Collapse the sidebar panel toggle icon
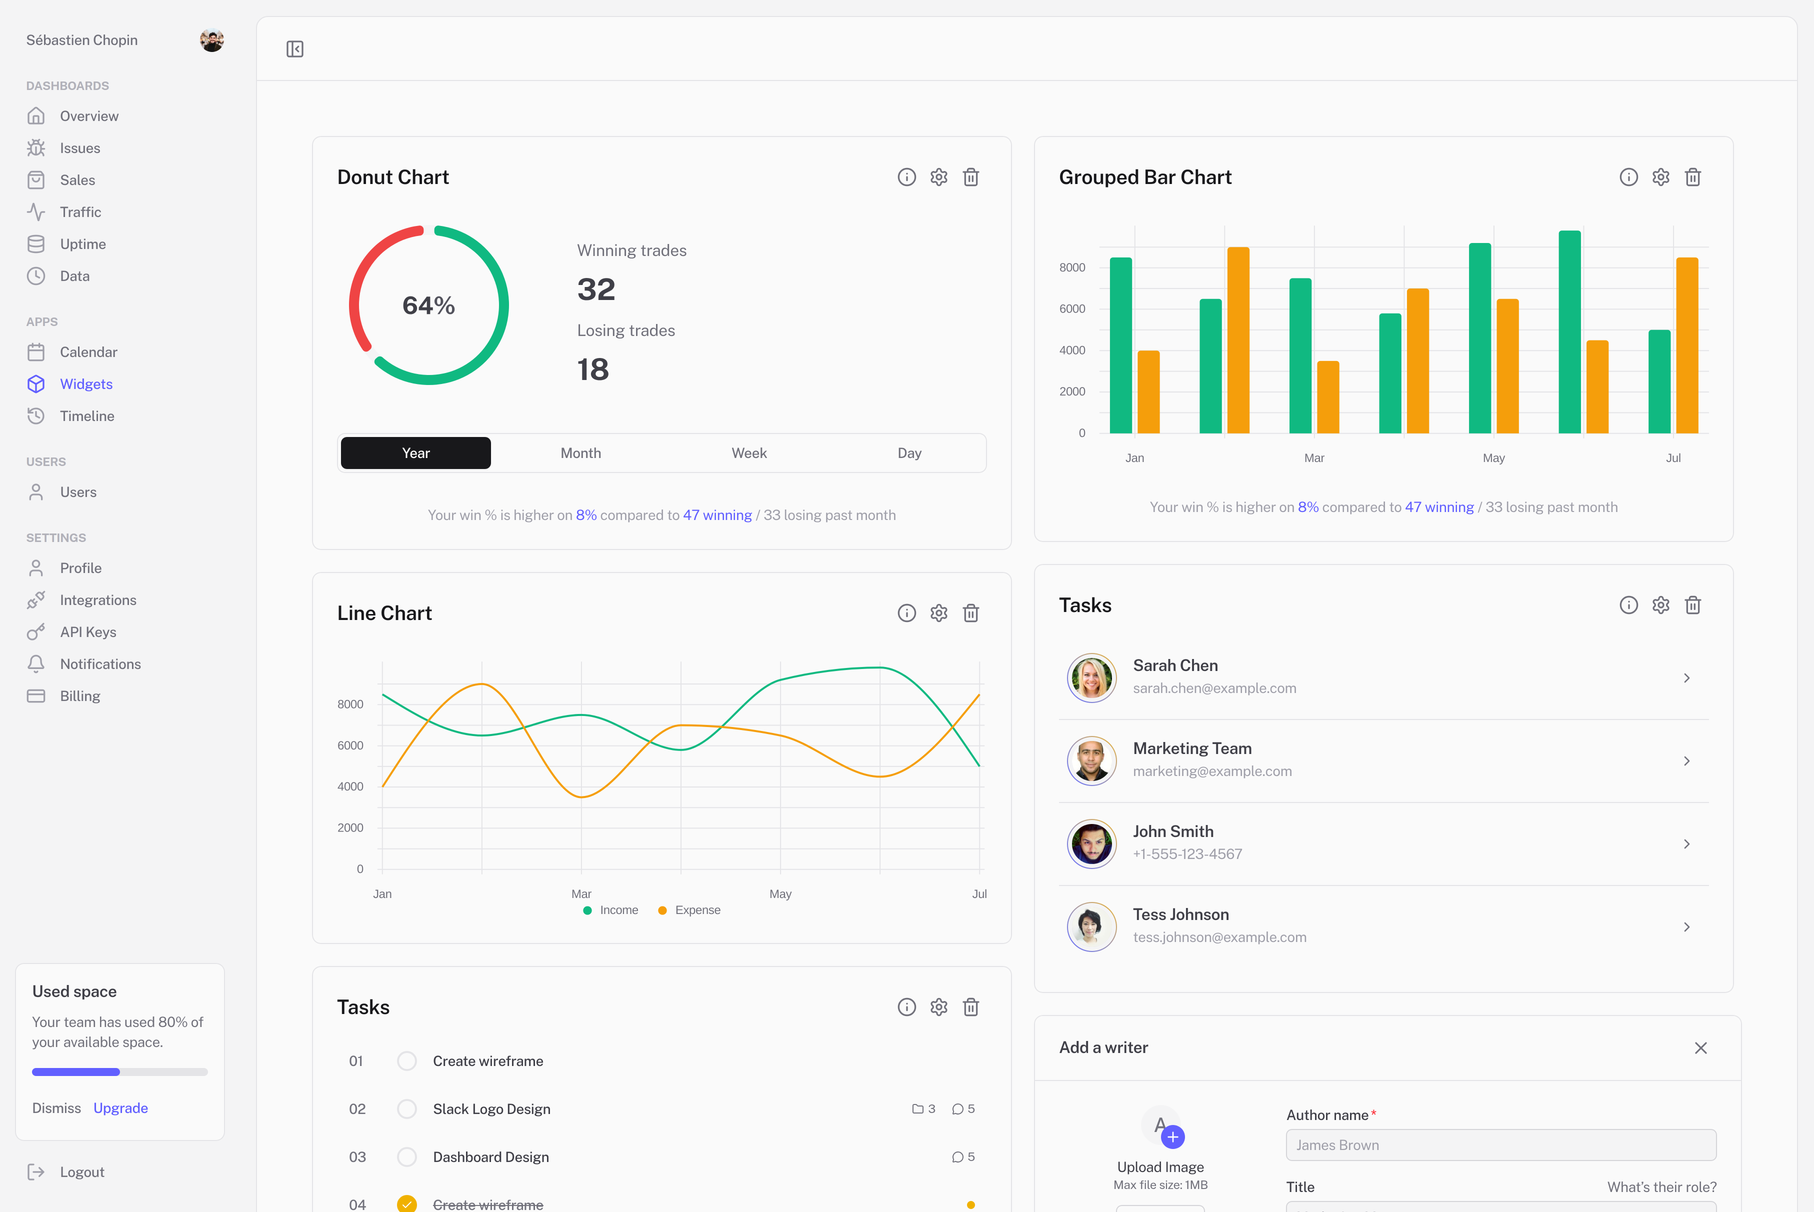The height and width of the screenshot is (1212, 1814). click(x=295, y=49)
